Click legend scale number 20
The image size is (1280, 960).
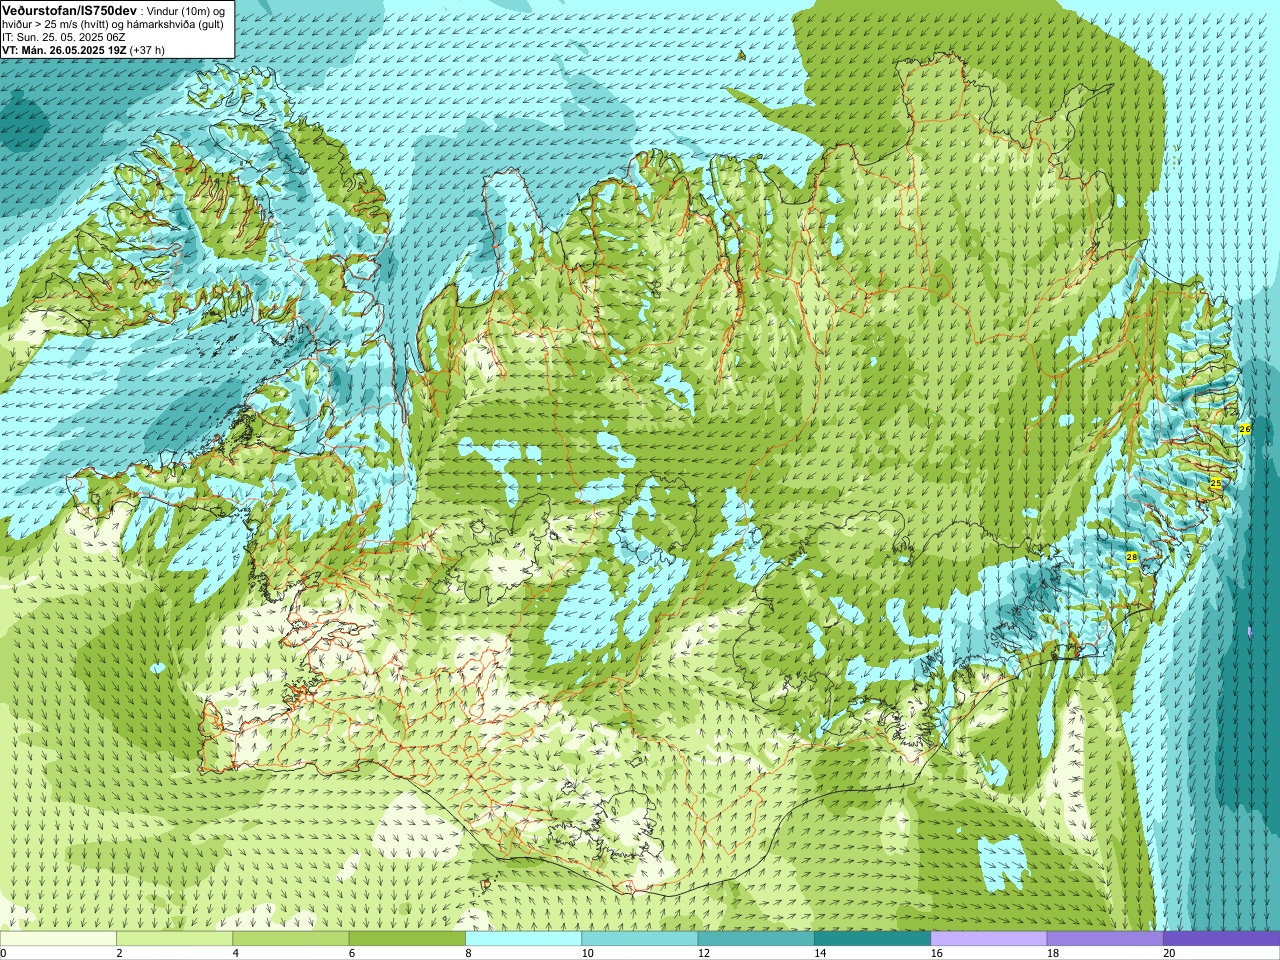[1169, 953]
